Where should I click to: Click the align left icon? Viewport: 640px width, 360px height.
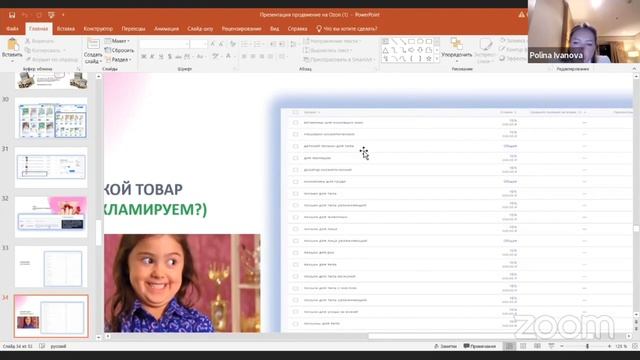click(x=244, y=57)
